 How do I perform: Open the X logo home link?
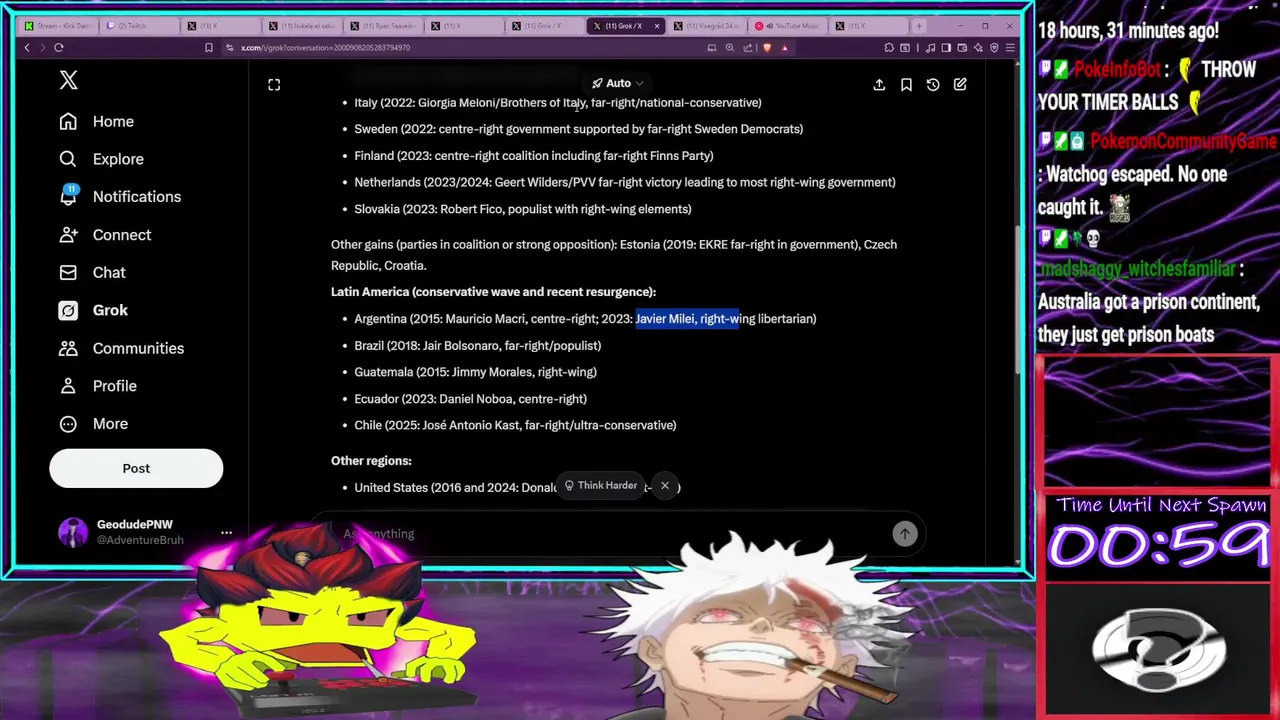68,80
